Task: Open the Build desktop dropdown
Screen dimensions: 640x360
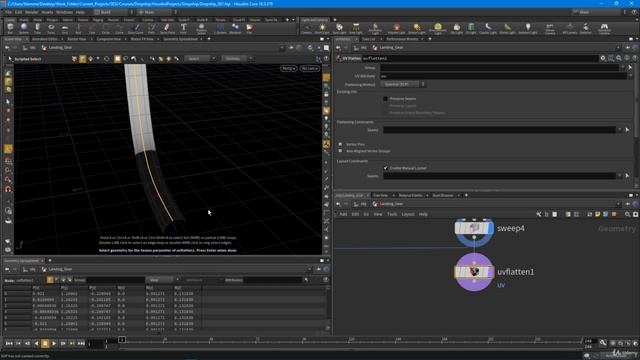Action: click(114, 12)
